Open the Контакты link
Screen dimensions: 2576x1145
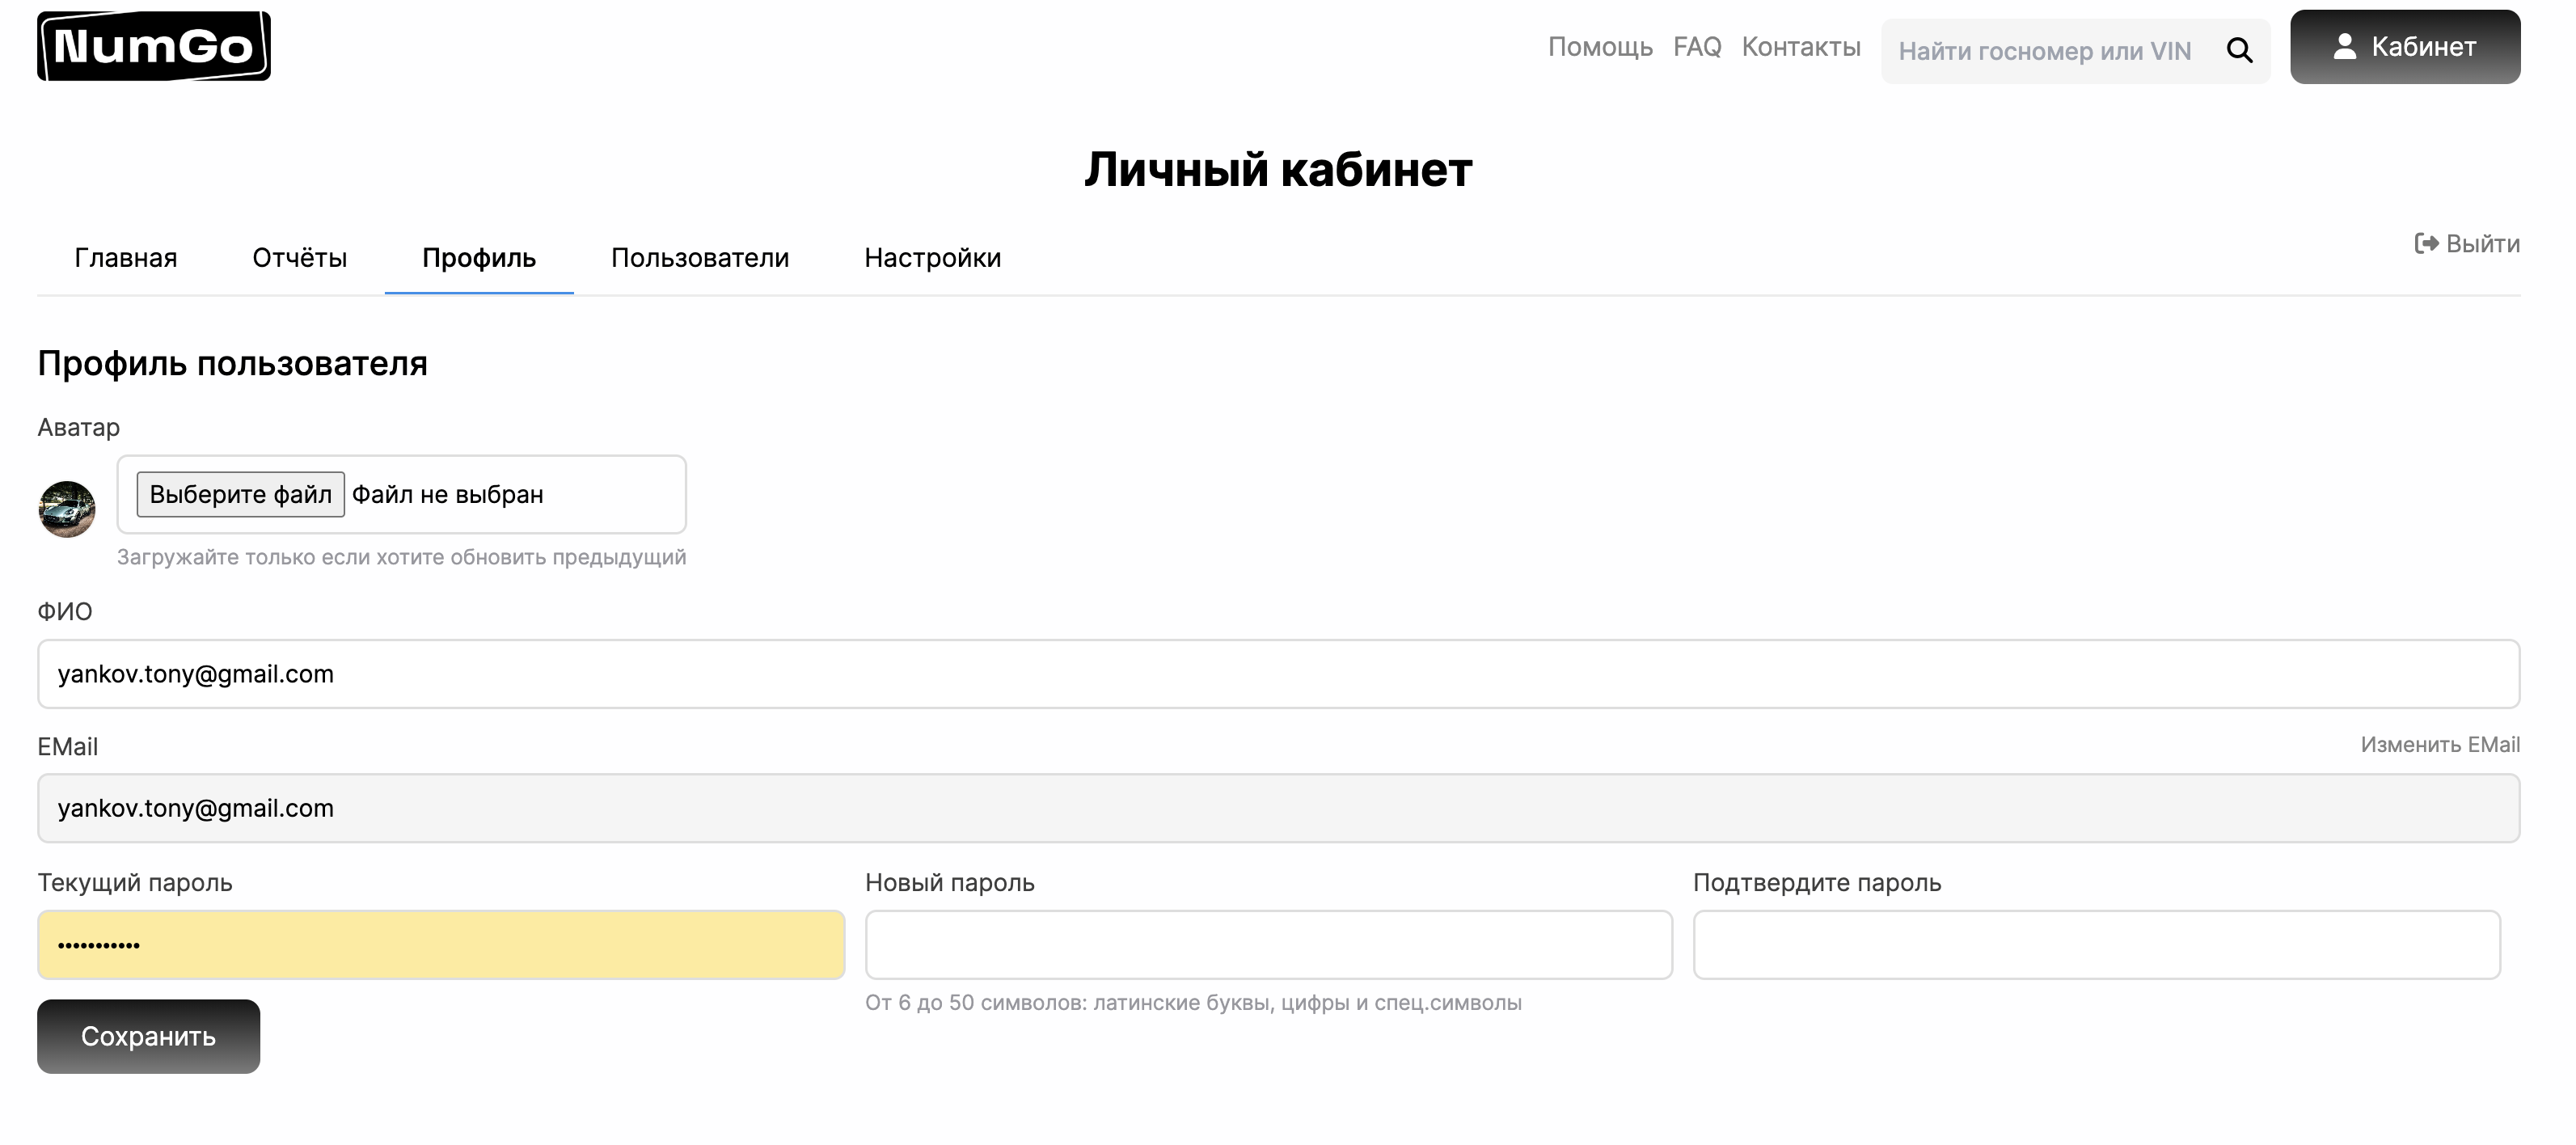1801,47
